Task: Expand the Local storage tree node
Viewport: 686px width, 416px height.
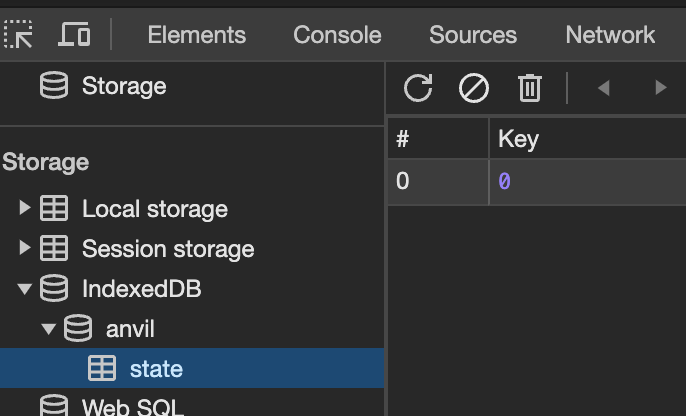Action: coord(25,208)
